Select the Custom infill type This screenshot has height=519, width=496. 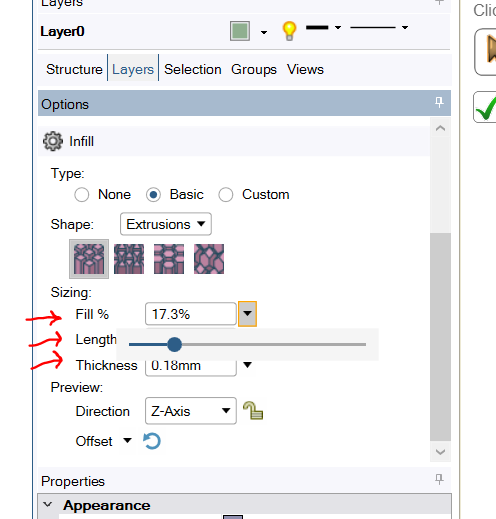226,195
